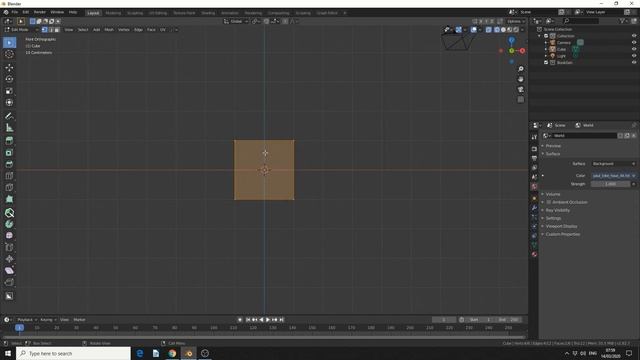The image size is (640, 360).
Task: Click the viewport zoom magnifier gizmo
Action: tap(521, 69)
